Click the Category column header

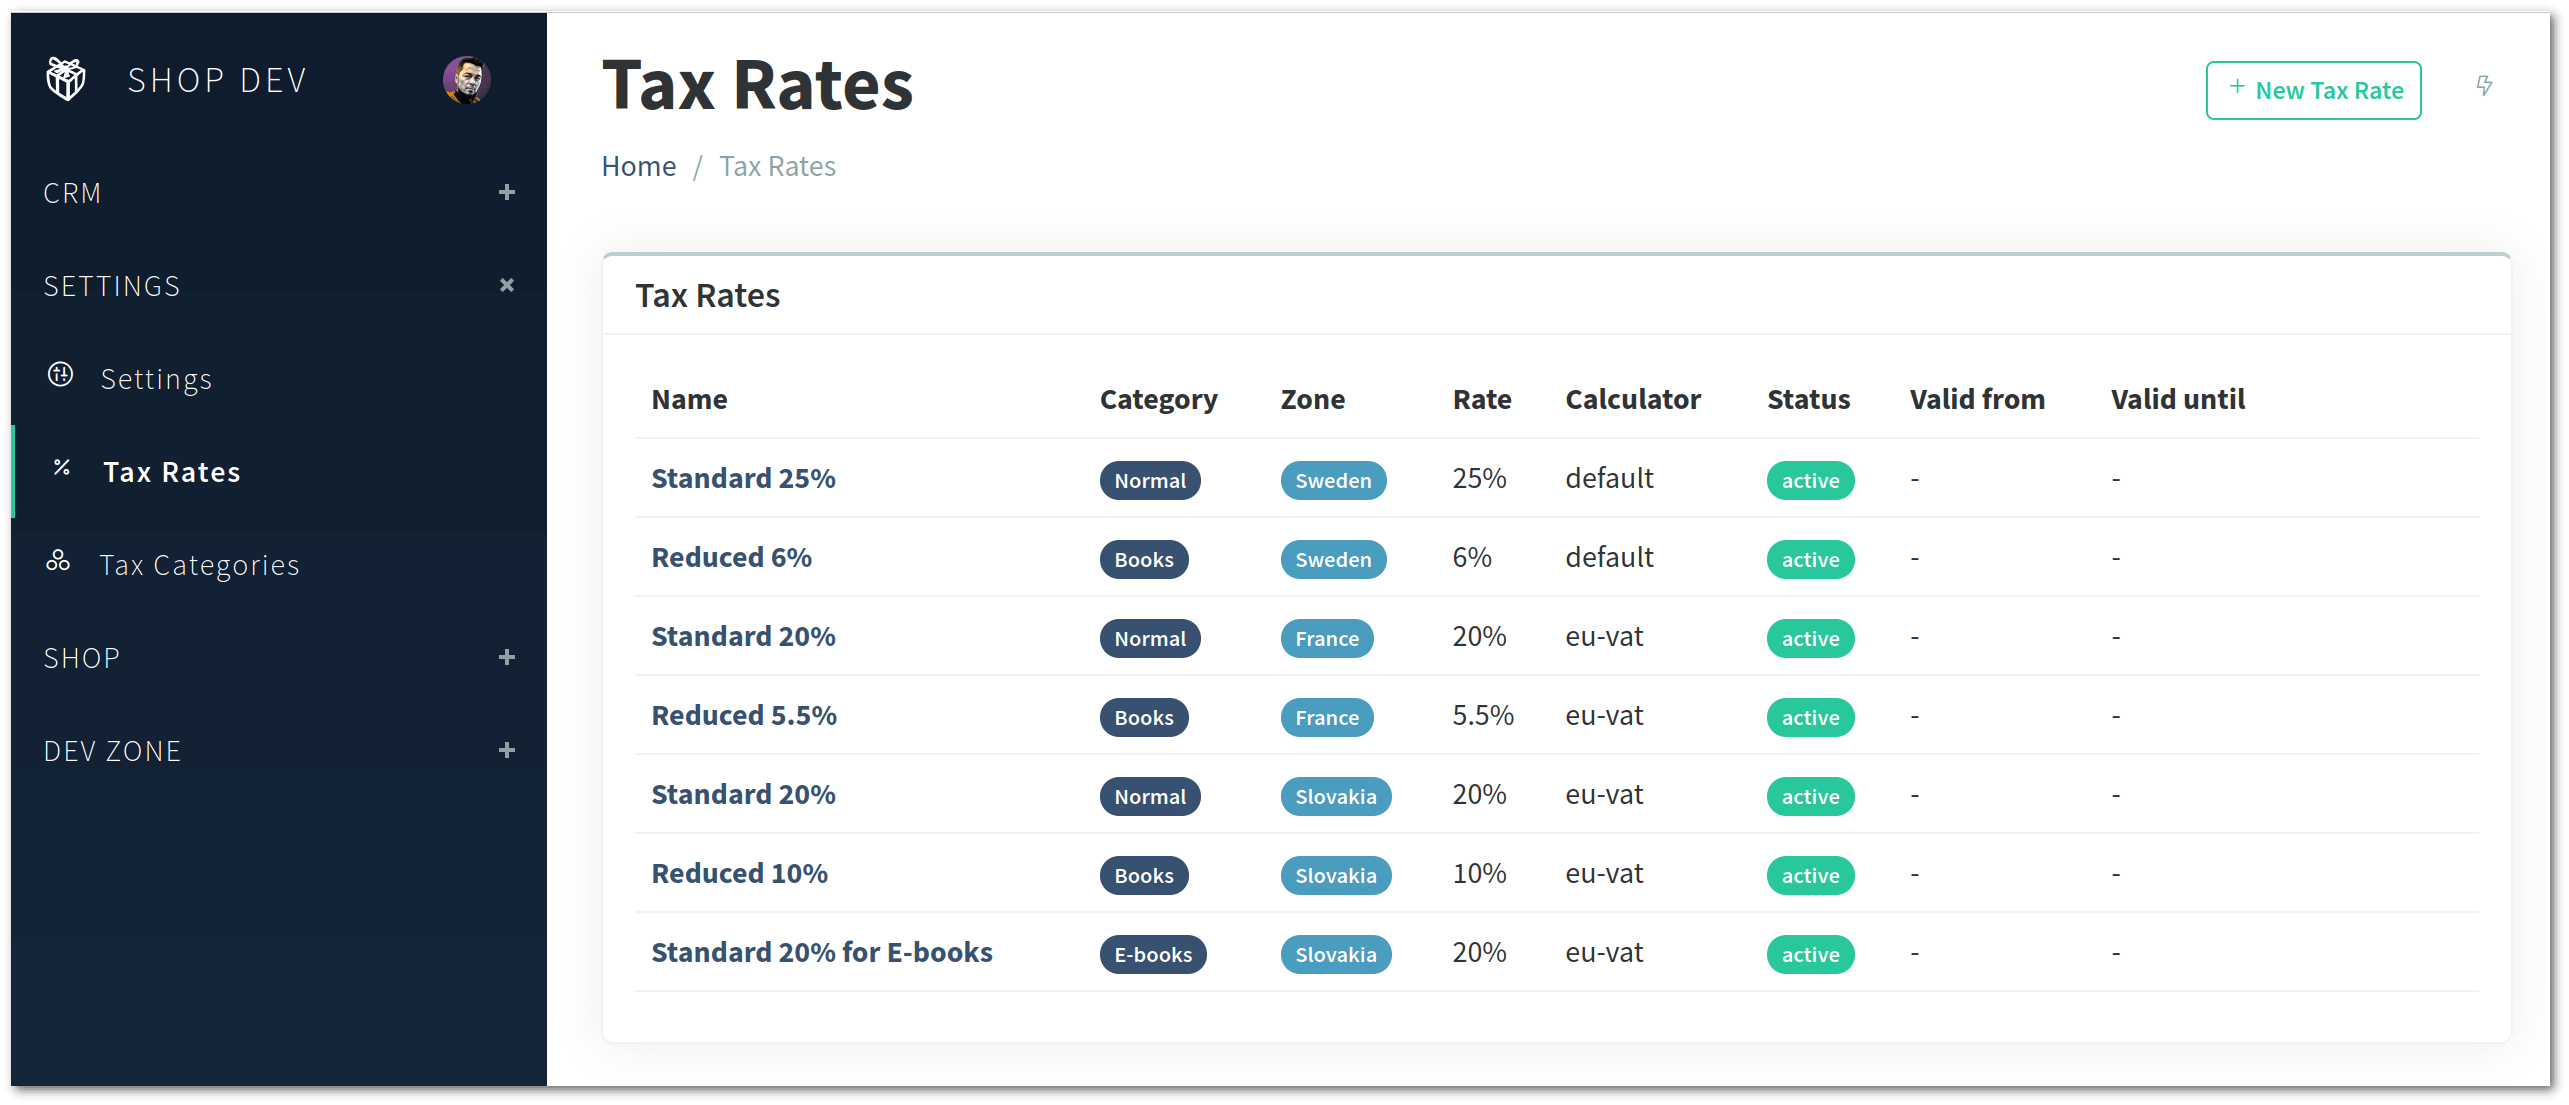1158,400
